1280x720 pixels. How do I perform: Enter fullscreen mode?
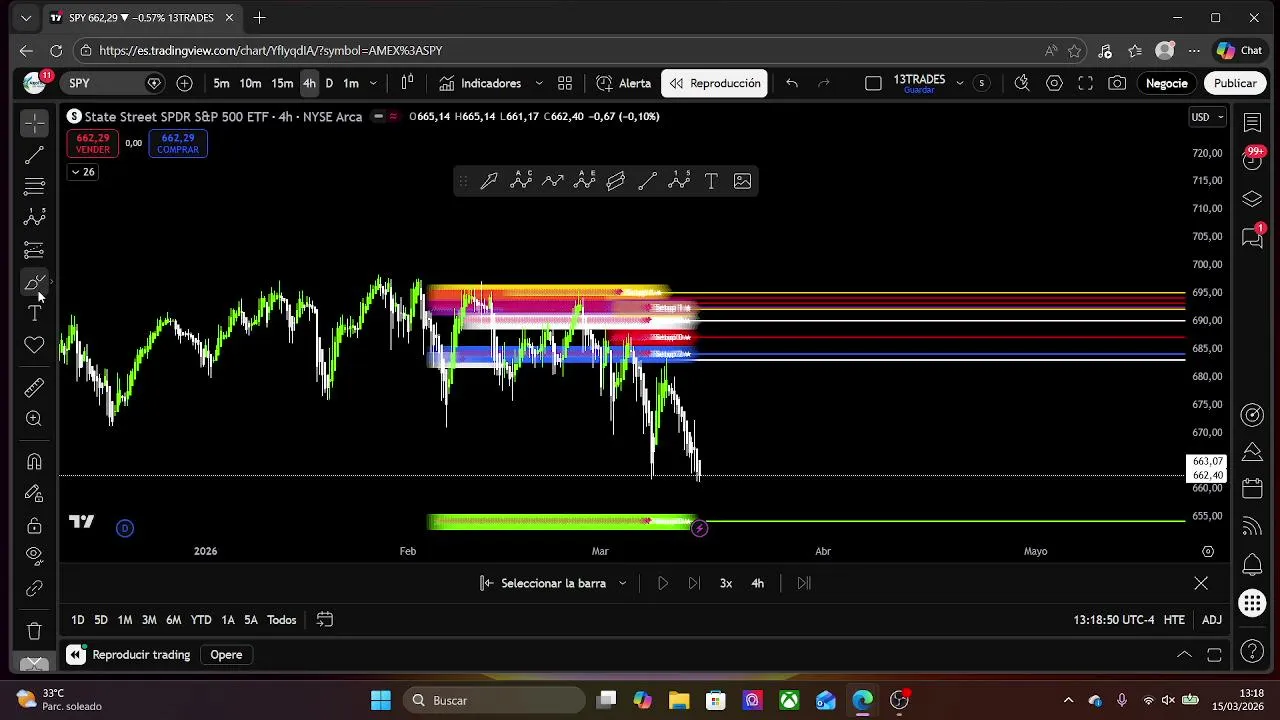1086,83
